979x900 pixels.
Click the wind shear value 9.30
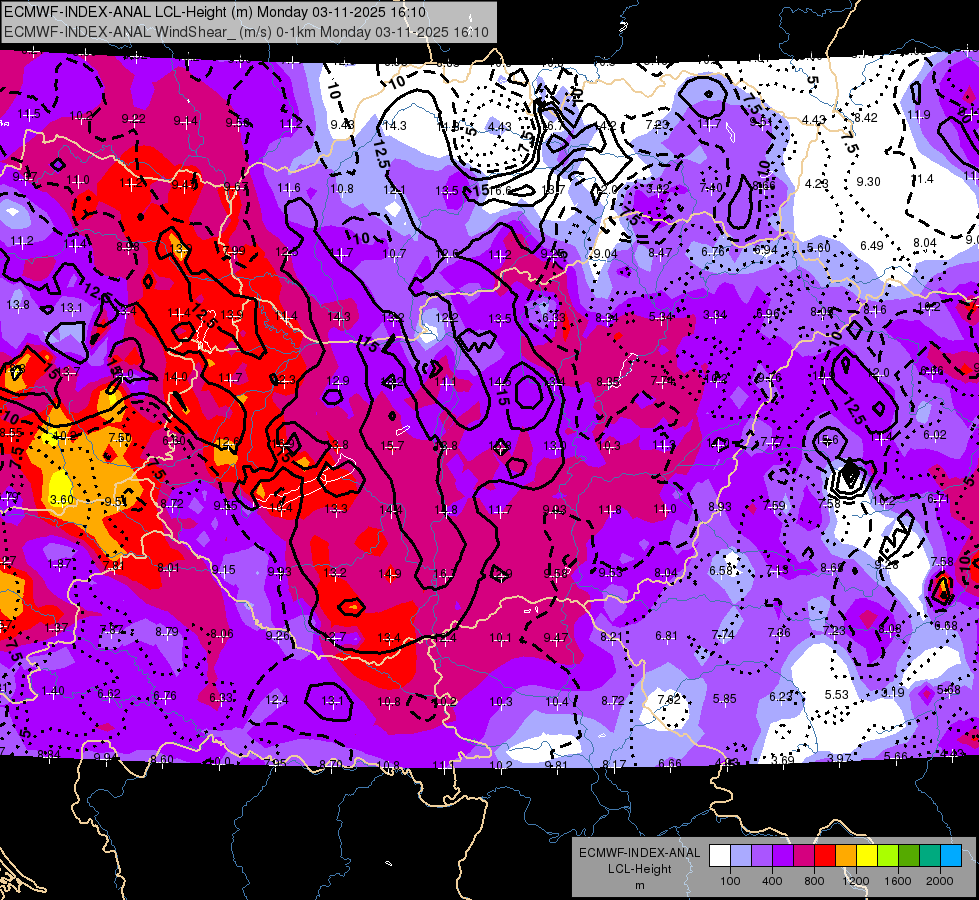click(x=868, y=182)
